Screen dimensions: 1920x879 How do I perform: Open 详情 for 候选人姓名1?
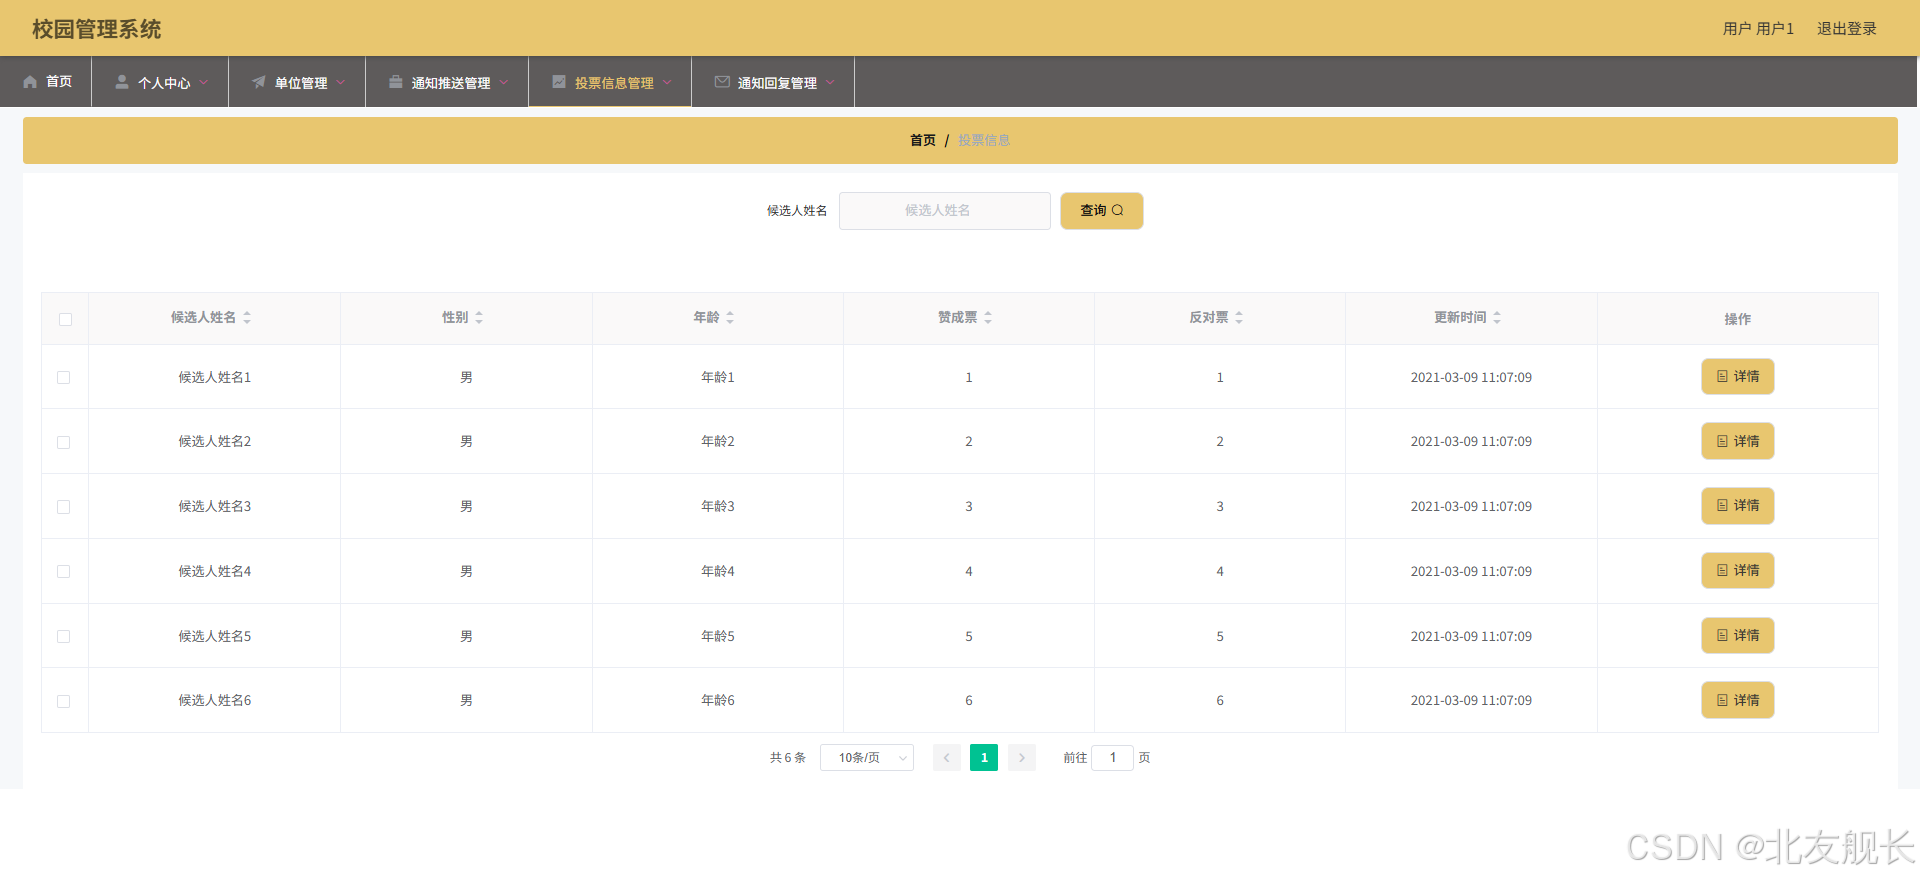1738,377
